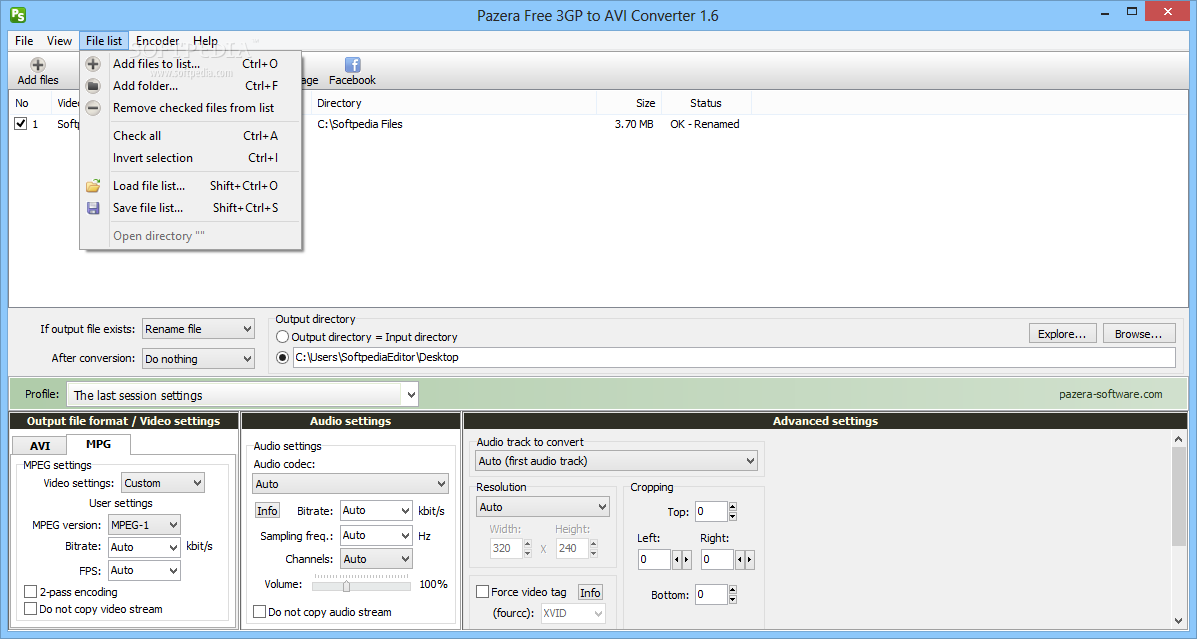Click the output directory path field

pyautogui.click(x=734, y=357)
